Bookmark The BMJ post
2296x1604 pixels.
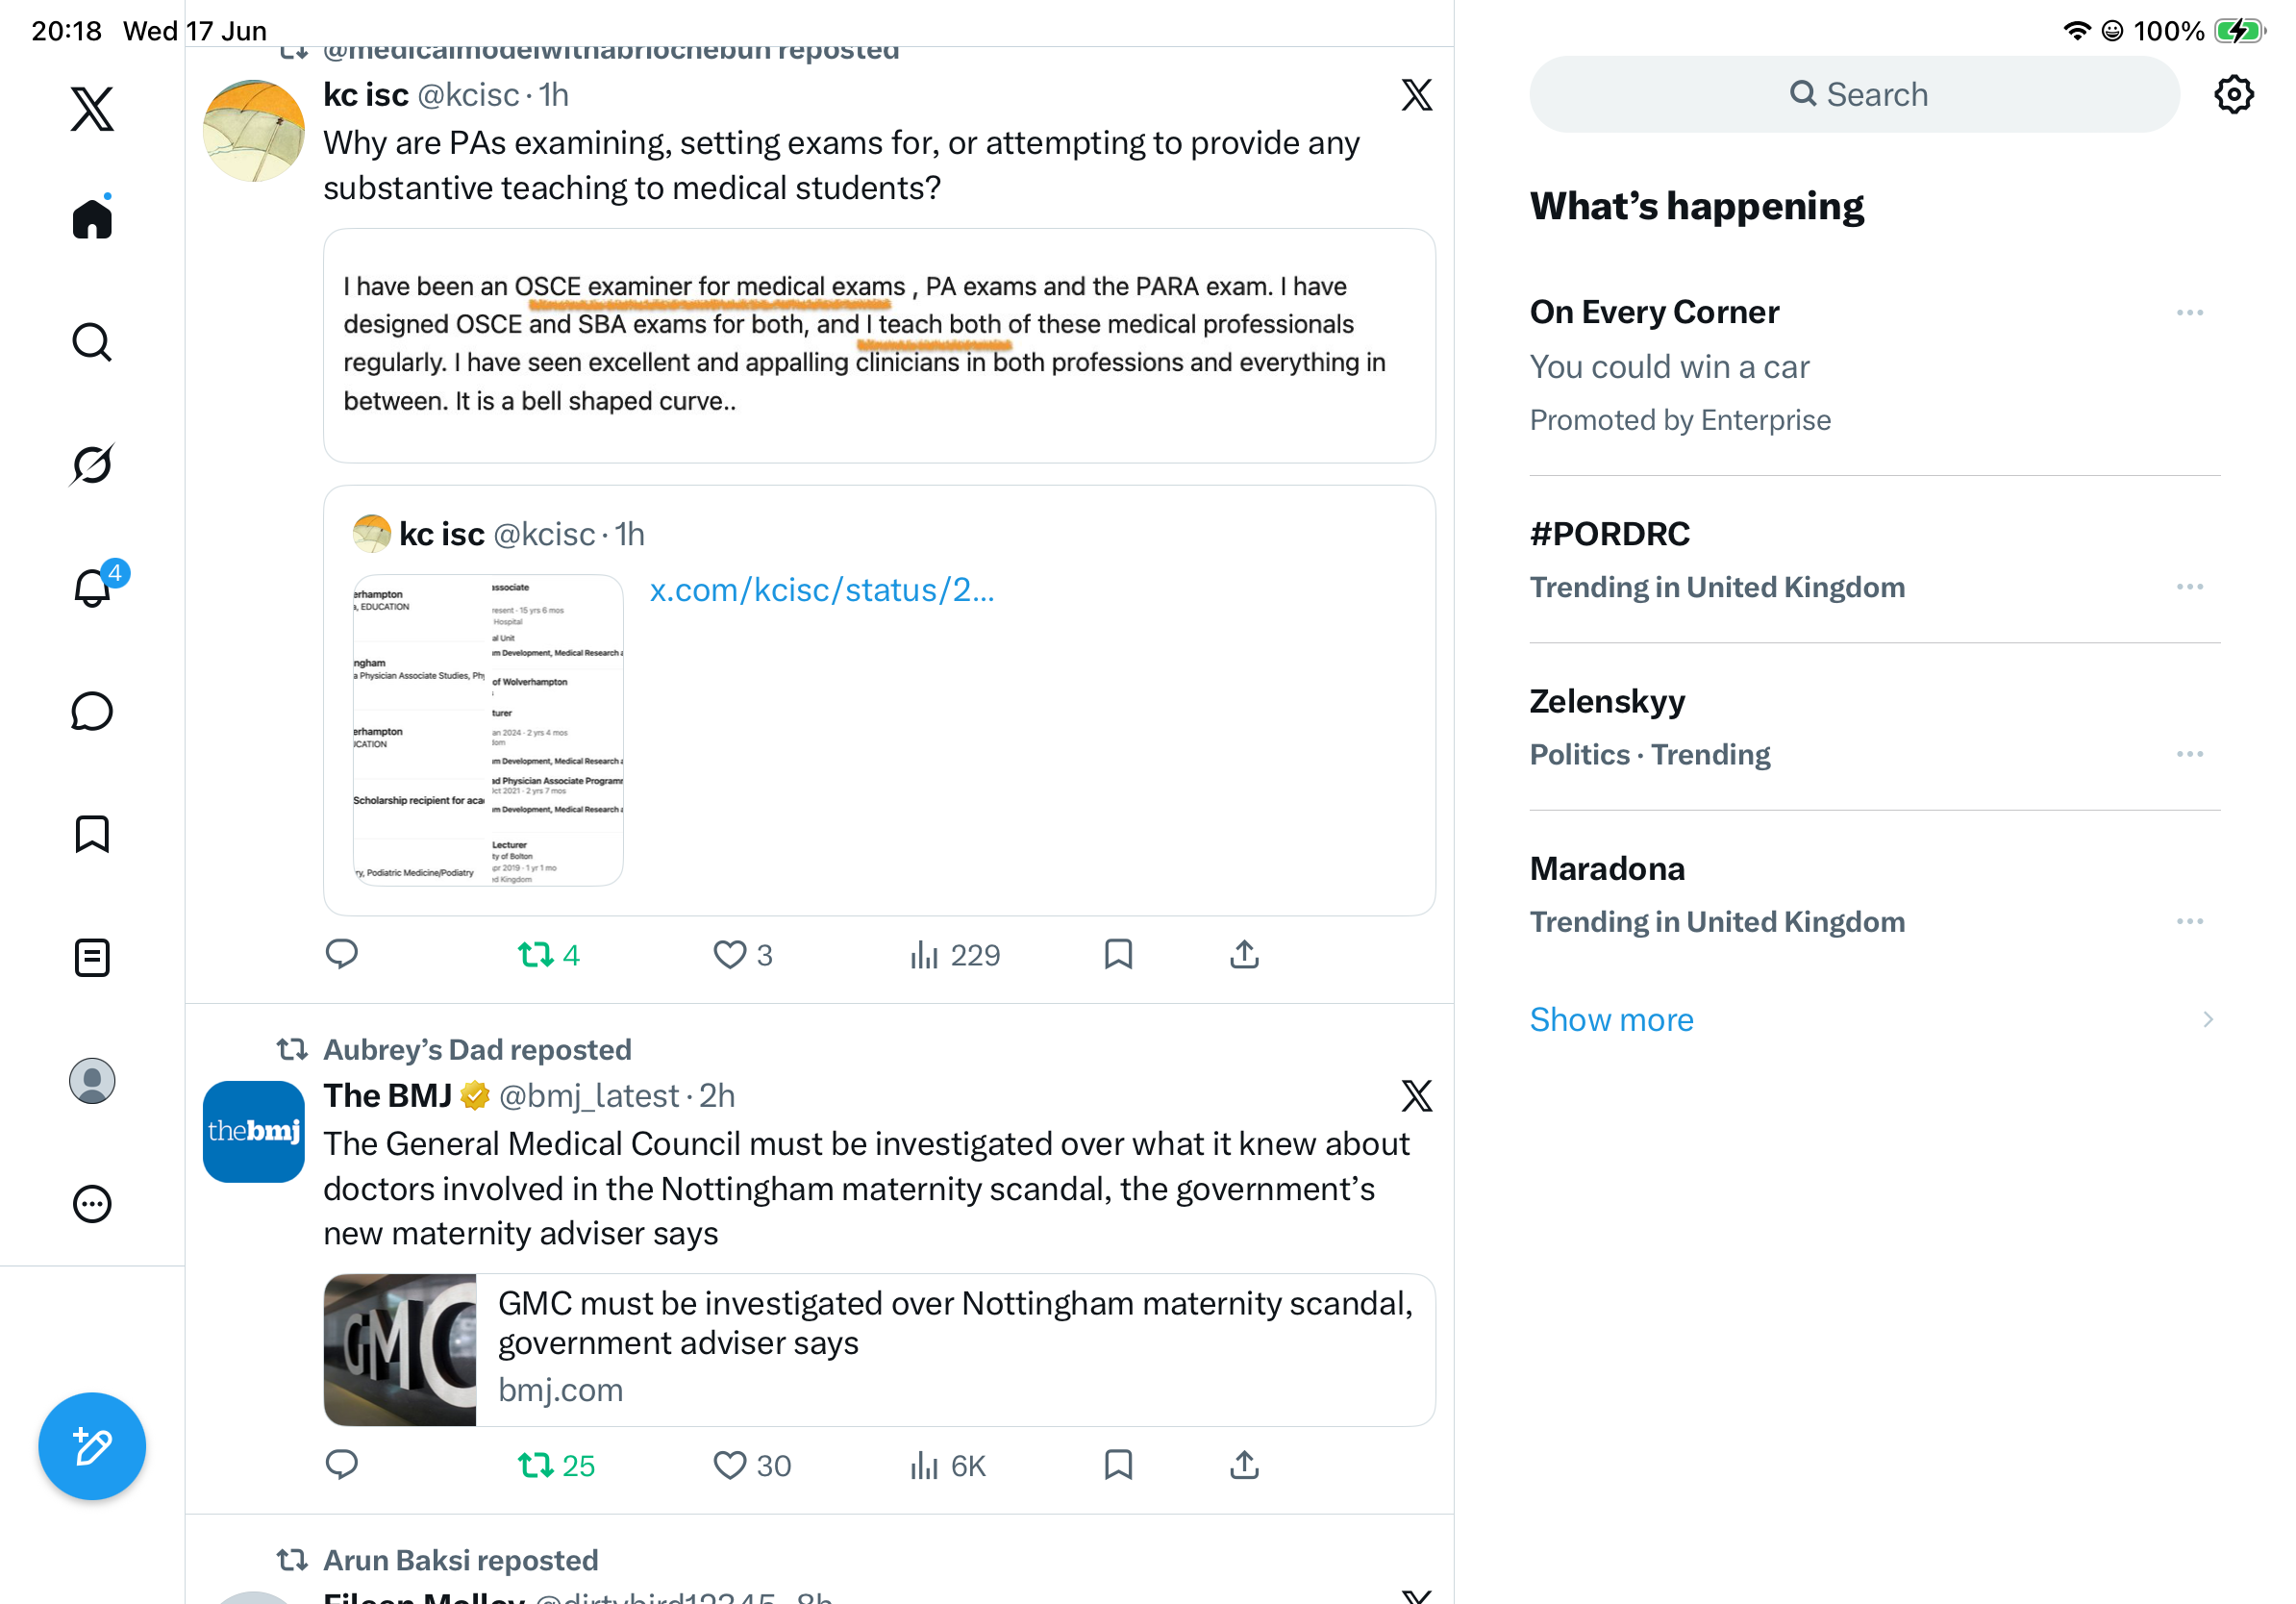[1118, 1465]
